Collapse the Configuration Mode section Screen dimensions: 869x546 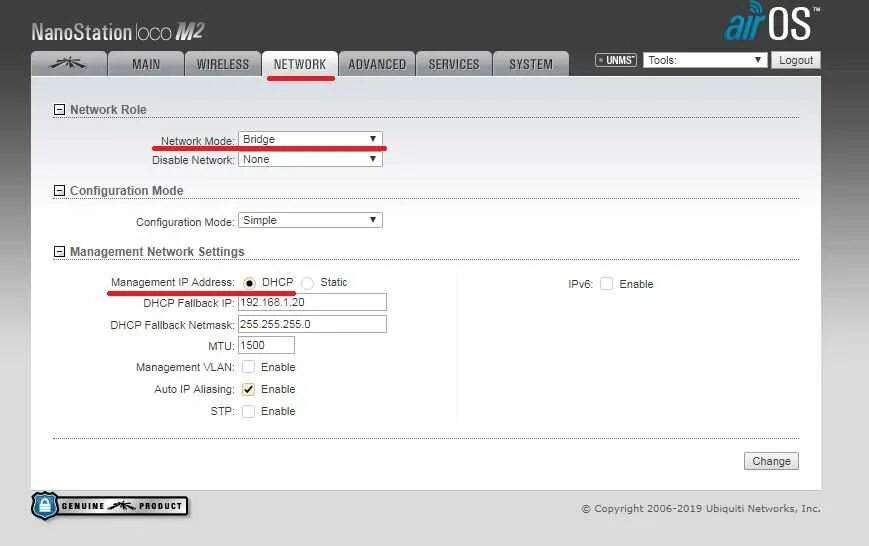click(x=59, y=191)
